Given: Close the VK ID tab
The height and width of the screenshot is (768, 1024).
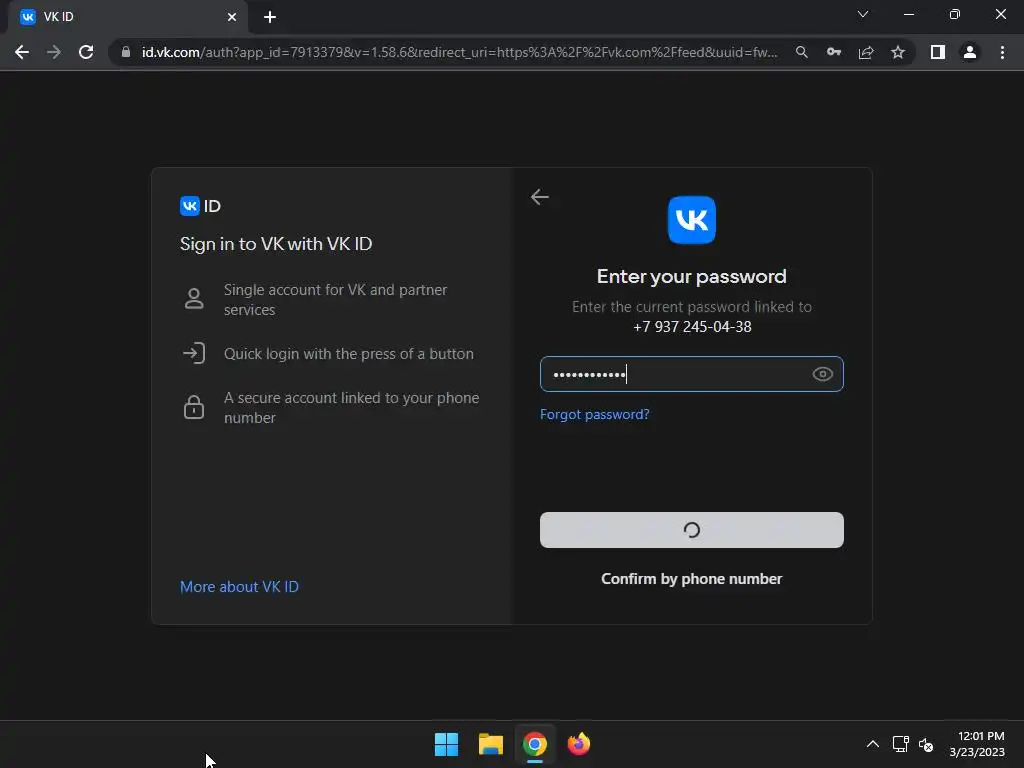Looking at the screenshot, I should pos(232,17).
